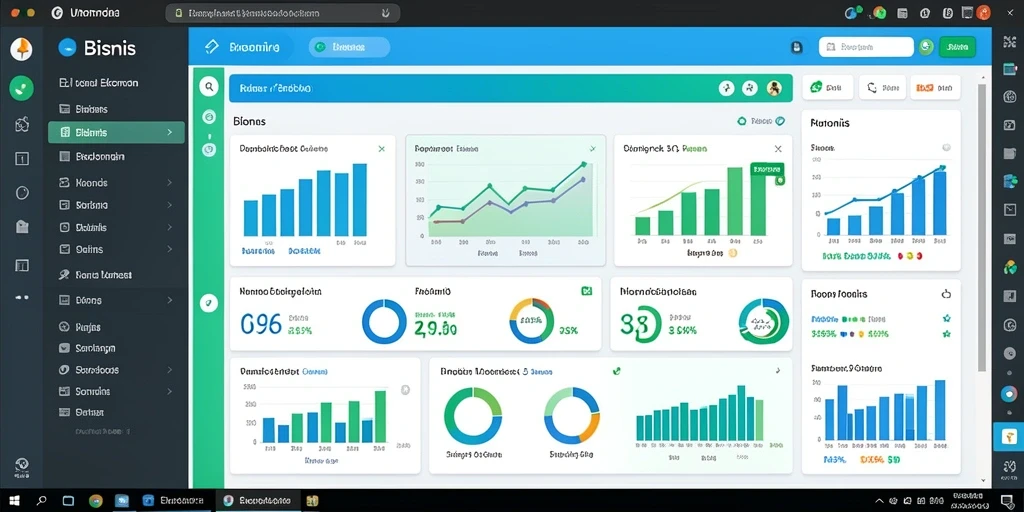Screen dimensions: 1024x512
Task: Click the building icon in left rail
Action: tap(22, 227)
